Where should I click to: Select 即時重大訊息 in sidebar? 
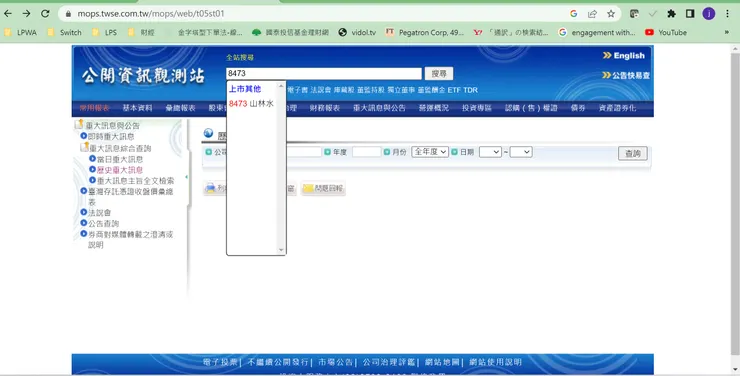tap(111, 136)
